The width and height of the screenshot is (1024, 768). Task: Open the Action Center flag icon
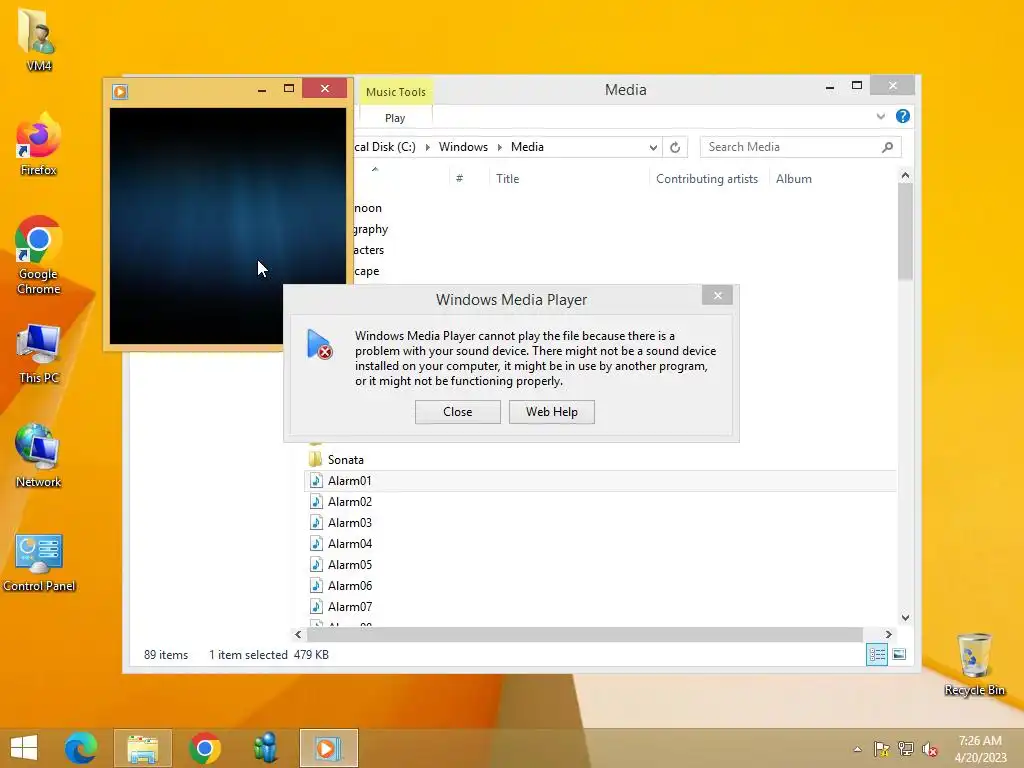pos(881,749)
